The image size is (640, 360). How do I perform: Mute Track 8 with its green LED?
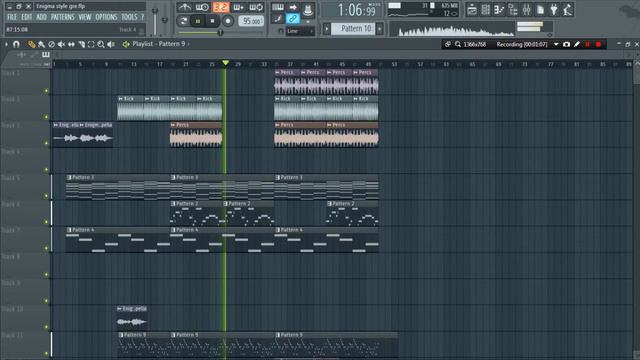point(46,274)
